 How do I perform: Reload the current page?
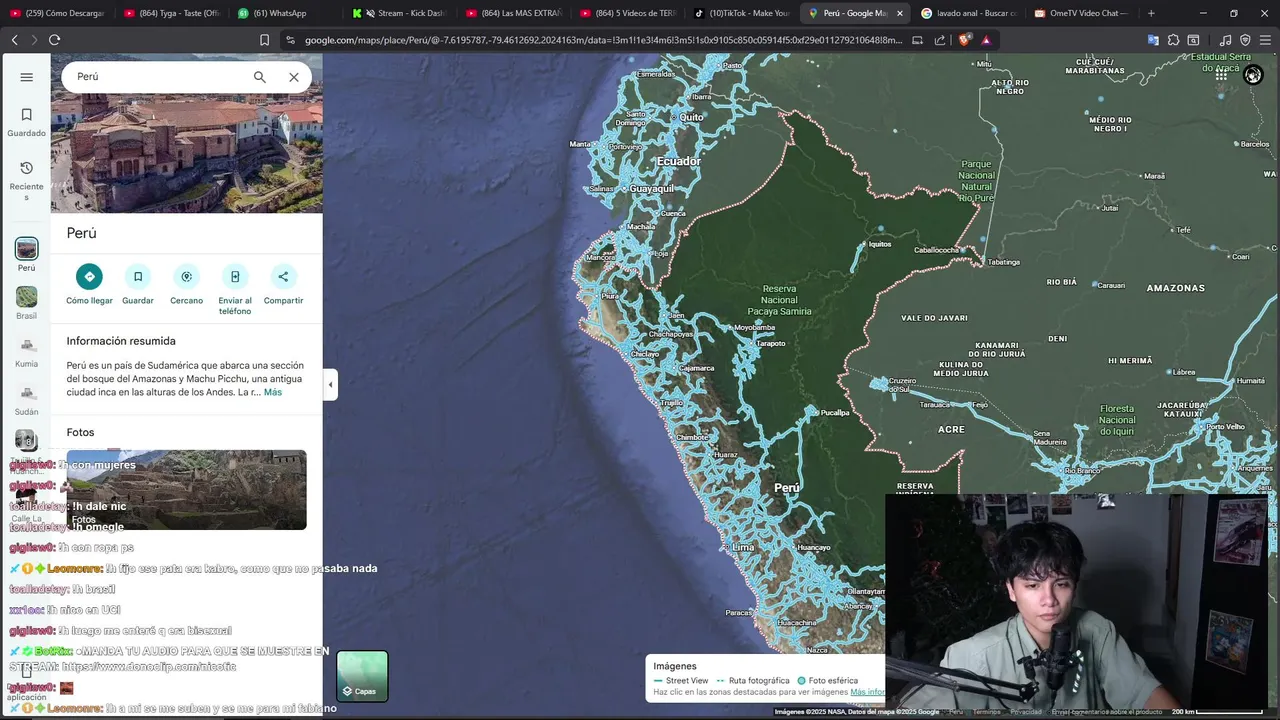point(54,40)
